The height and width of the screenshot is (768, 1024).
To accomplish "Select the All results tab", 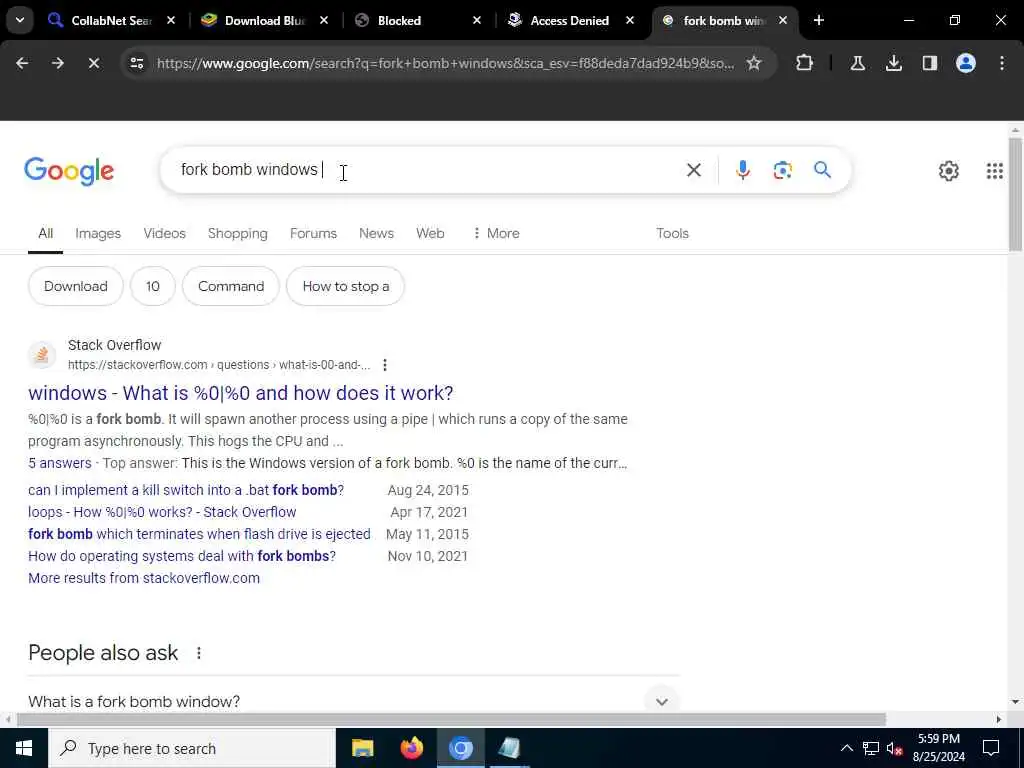I will (x=45, y=234).
